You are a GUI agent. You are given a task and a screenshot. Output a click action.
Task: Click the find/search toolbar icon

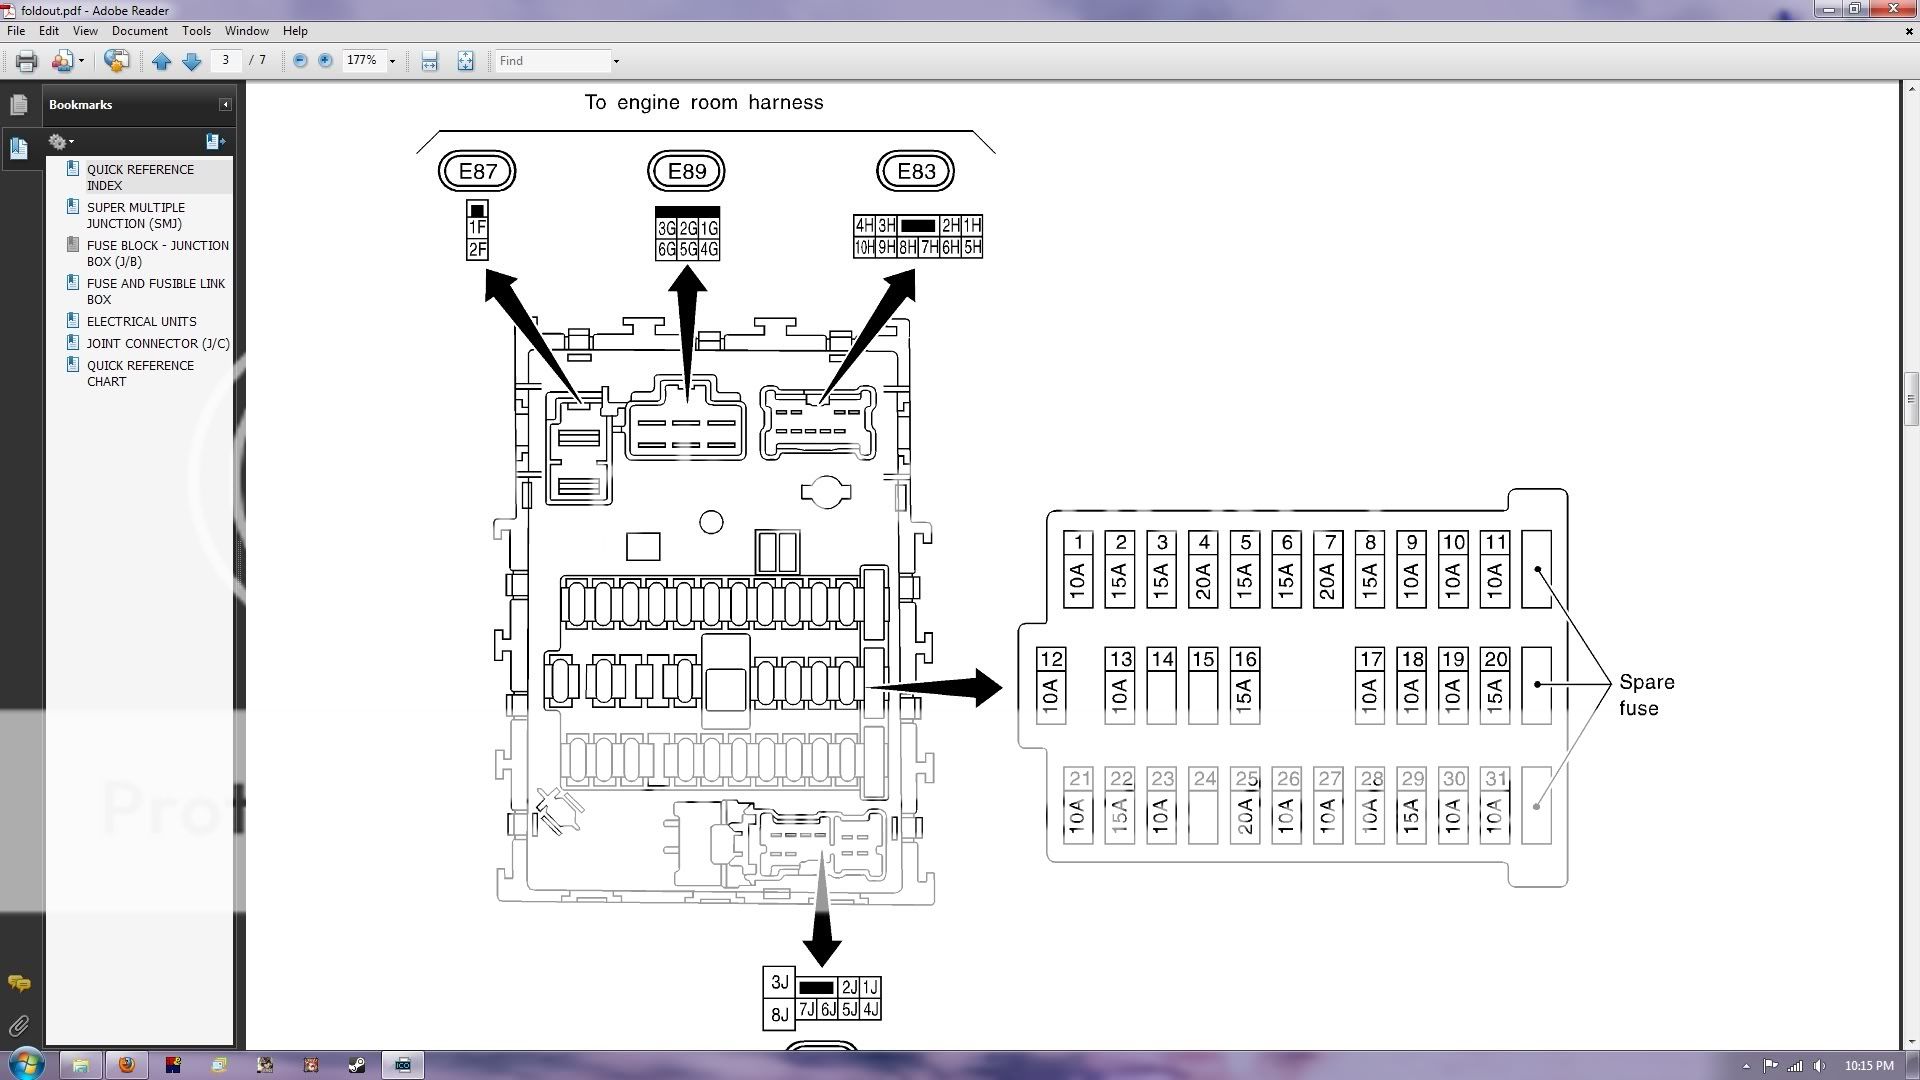[554, 61]
